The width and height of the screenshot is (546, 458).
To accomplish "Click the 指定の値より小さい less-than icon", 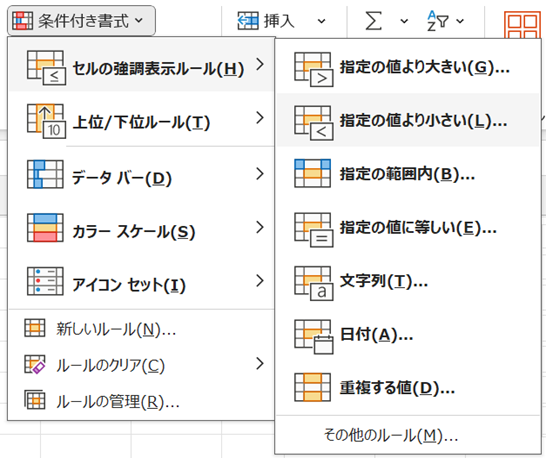I will (313, 123).
